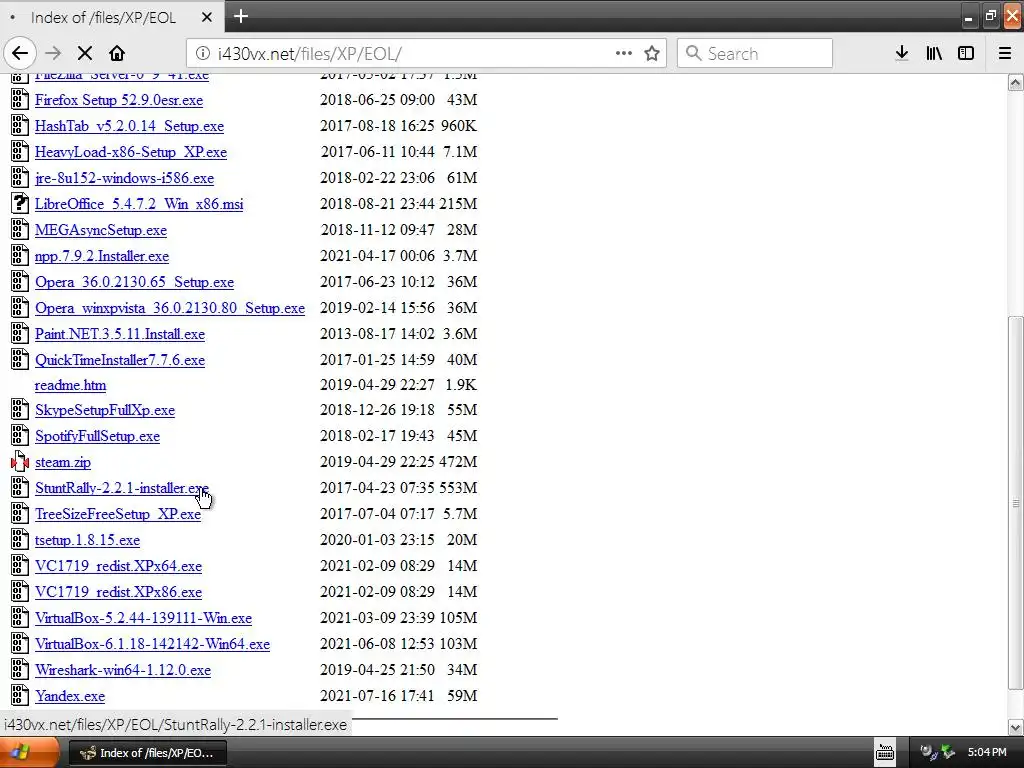Close the Index of /files/XP/EOL tab
The height and width of the screenshot is (768, 1024).
tap(206, 18)
